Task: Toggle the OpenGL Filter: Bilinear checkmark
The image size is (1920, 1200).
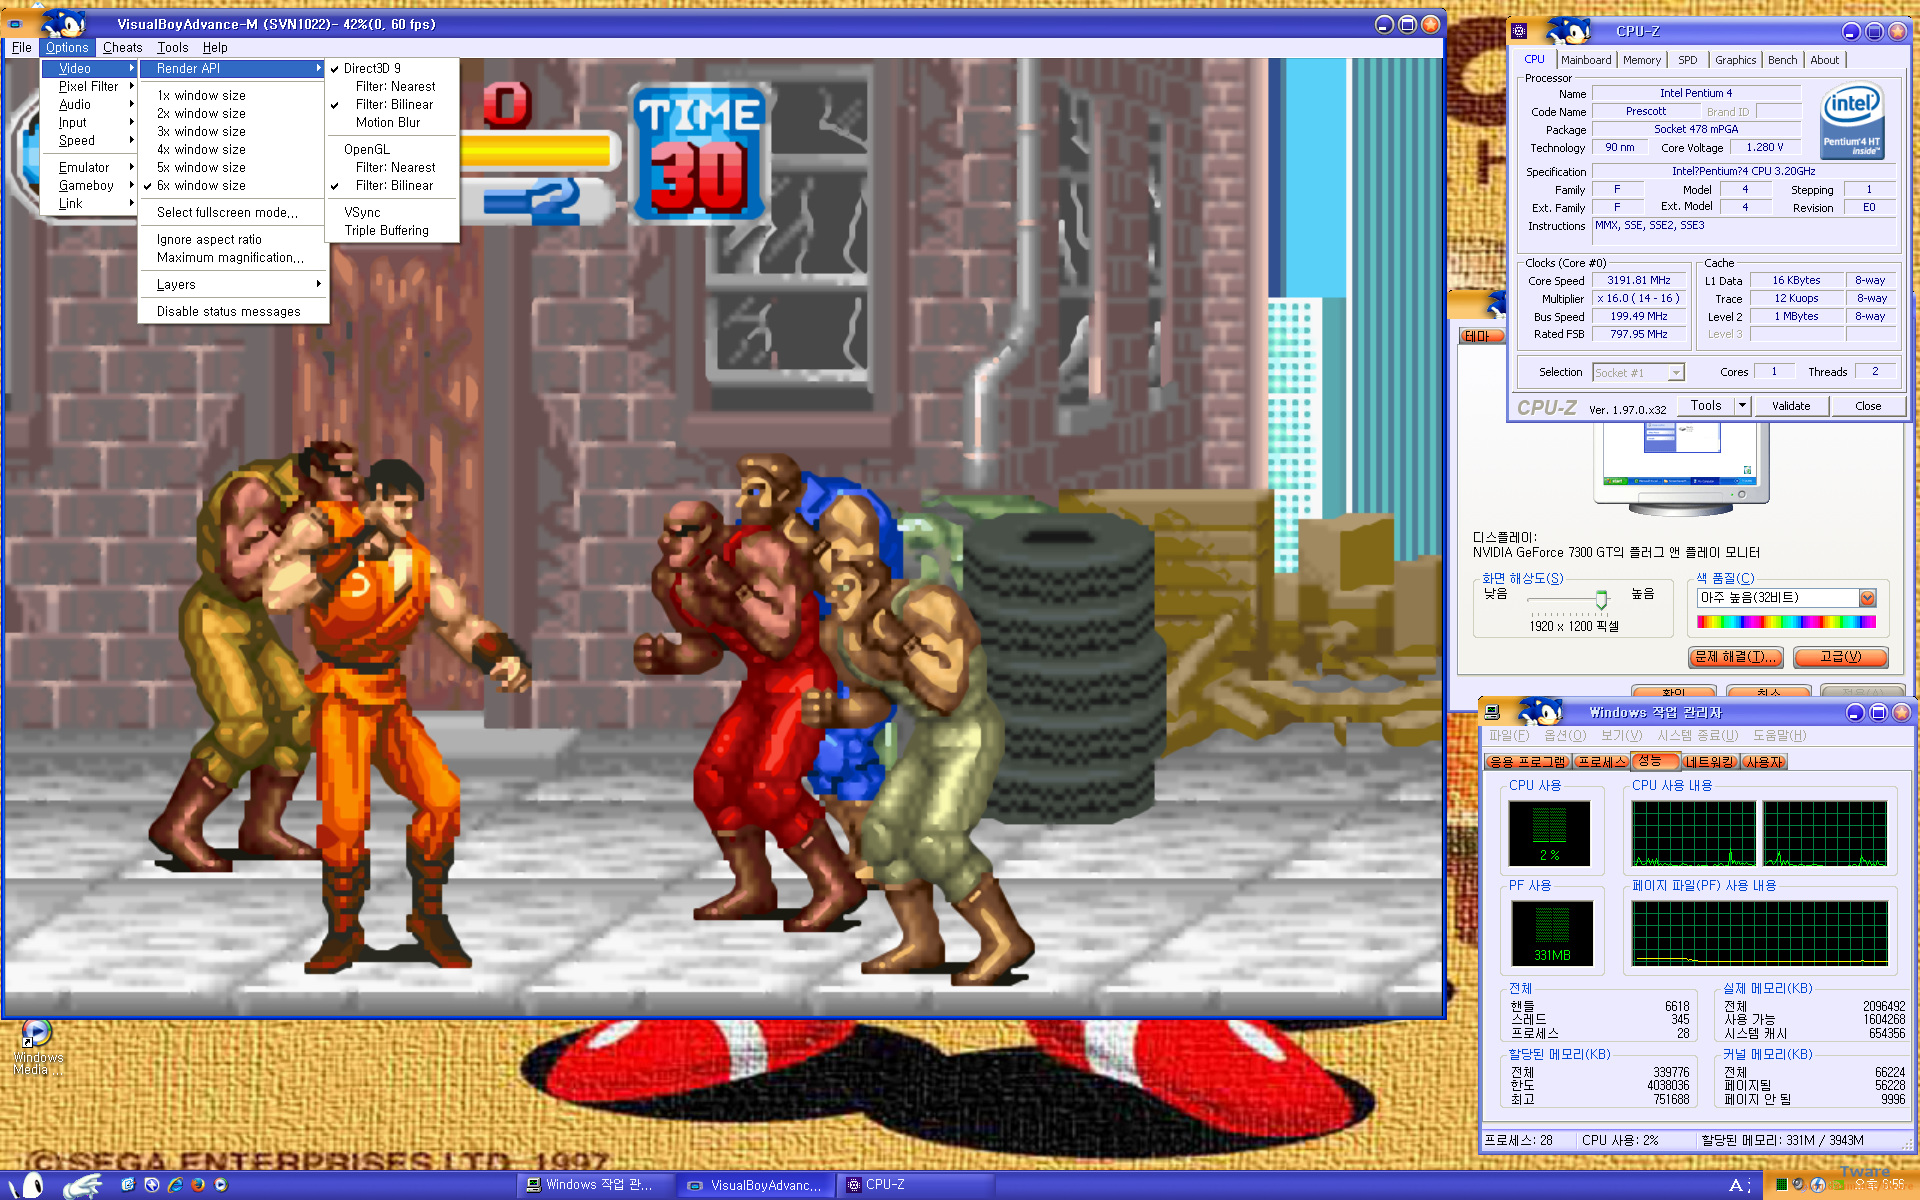Action: [x=394, y=185]
